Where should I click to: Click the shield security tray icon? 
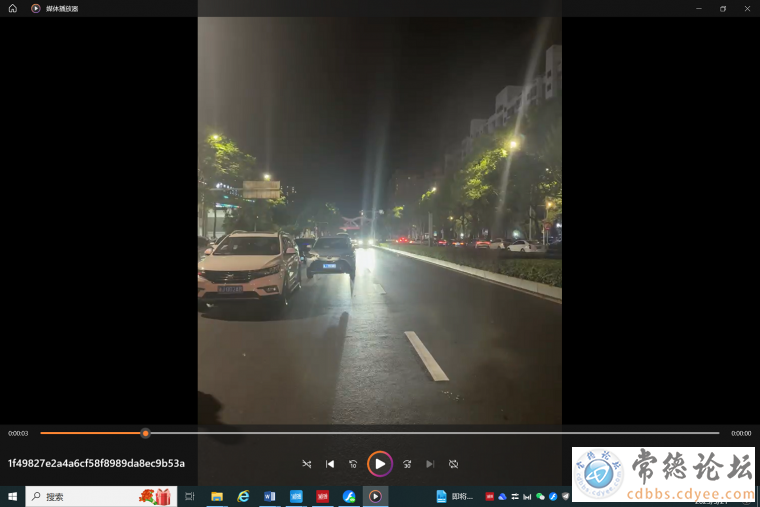point(565,496)
